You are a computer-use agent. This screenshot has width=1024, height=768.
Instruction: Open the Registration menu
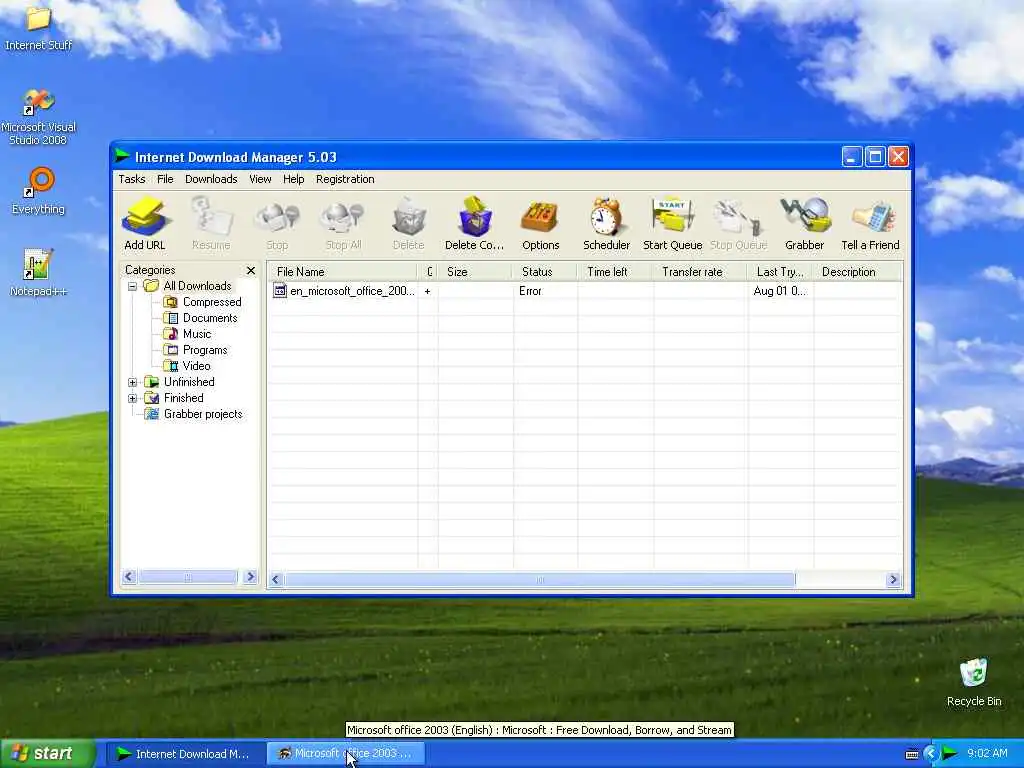click(345, 179)
